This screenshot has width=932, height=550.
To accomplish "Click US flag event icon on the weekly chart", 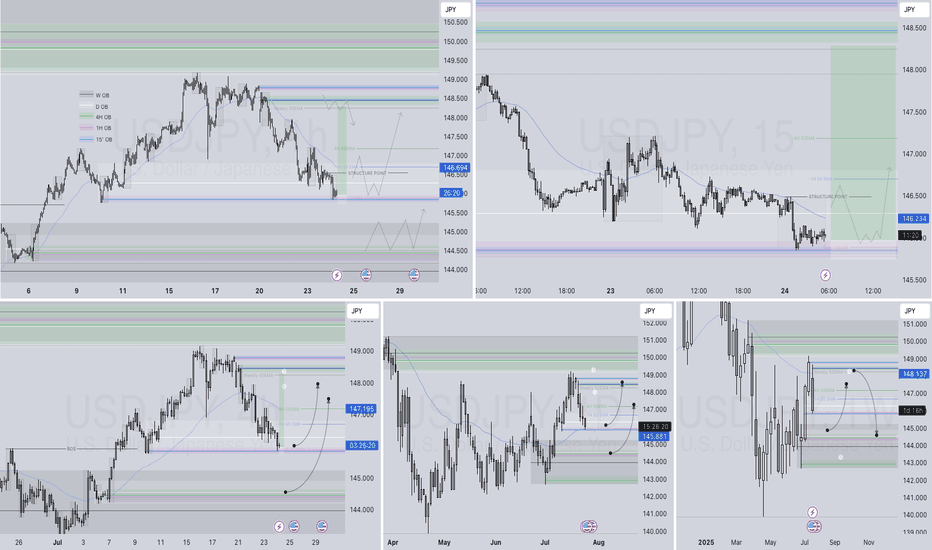I will [814, 526].
